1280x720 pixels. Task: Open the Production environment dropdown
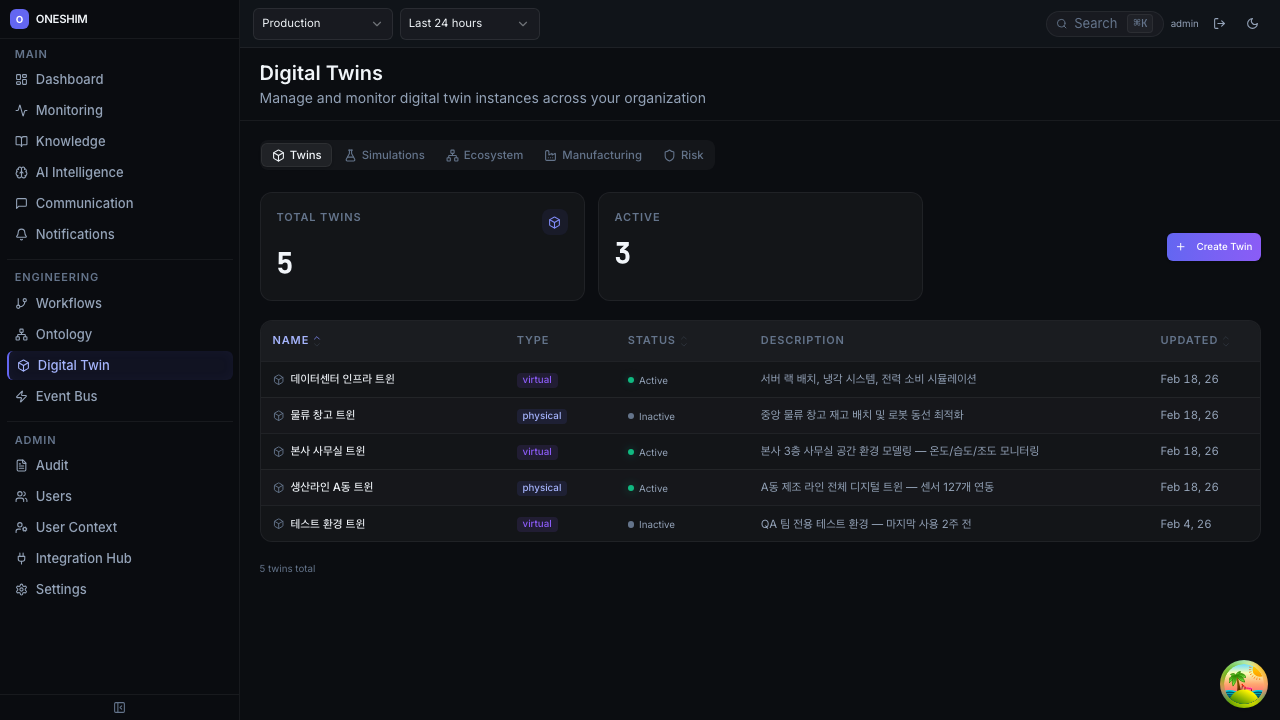coord(321,23)
